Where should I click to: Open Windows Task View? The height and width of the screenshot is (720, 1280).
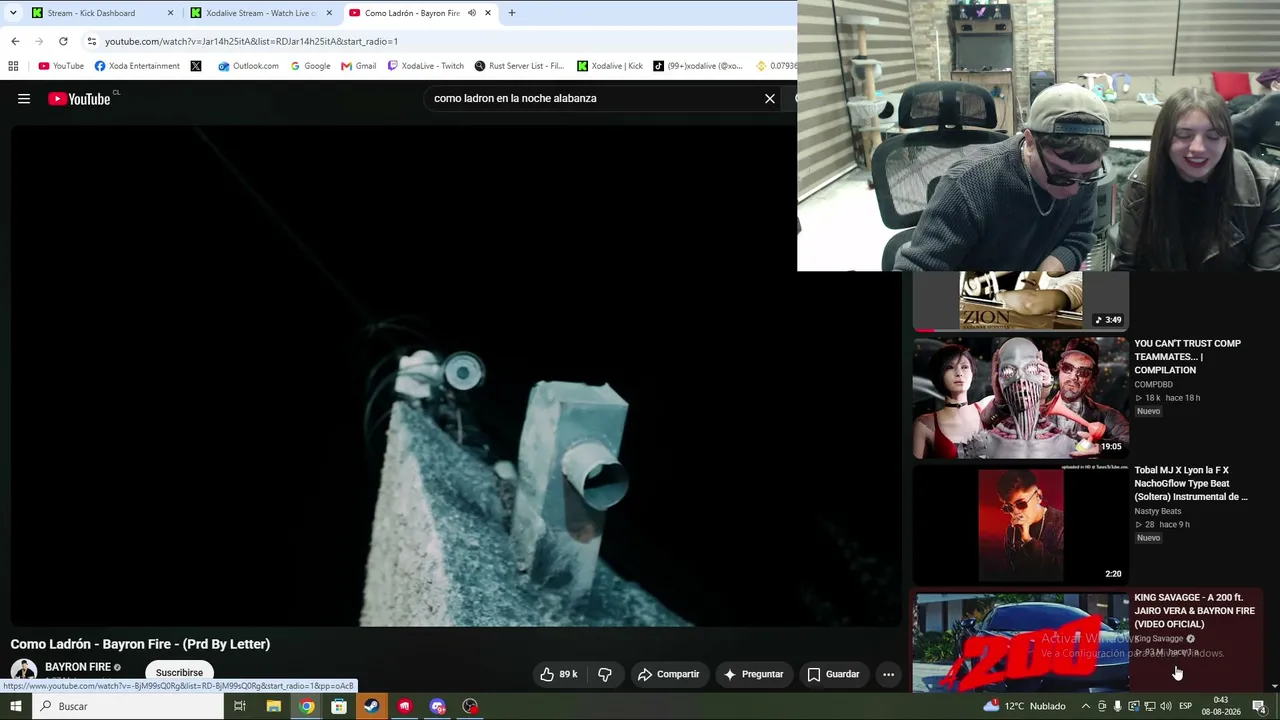(x=240, y=706)
